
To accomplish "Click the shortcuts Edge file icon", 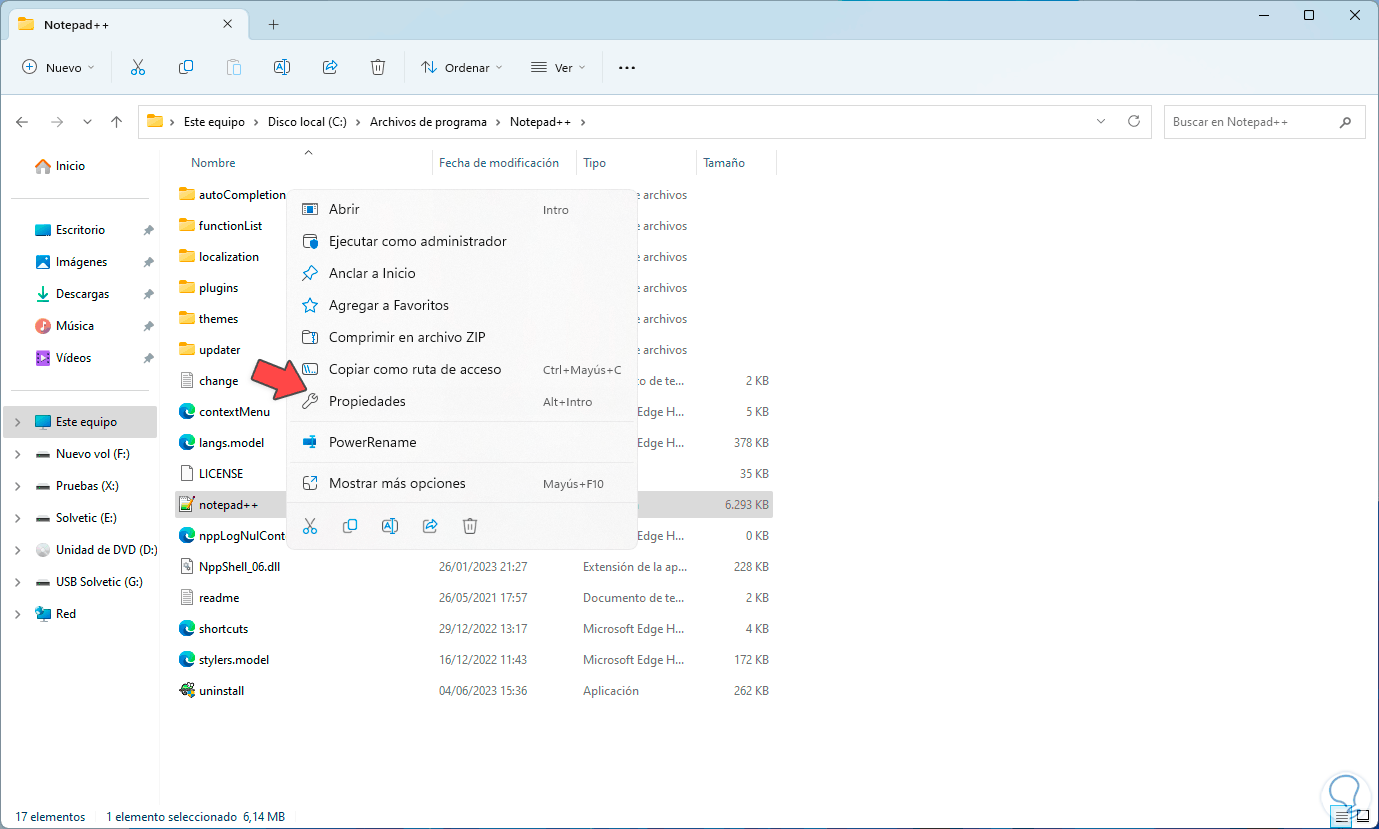I will 186,629.
